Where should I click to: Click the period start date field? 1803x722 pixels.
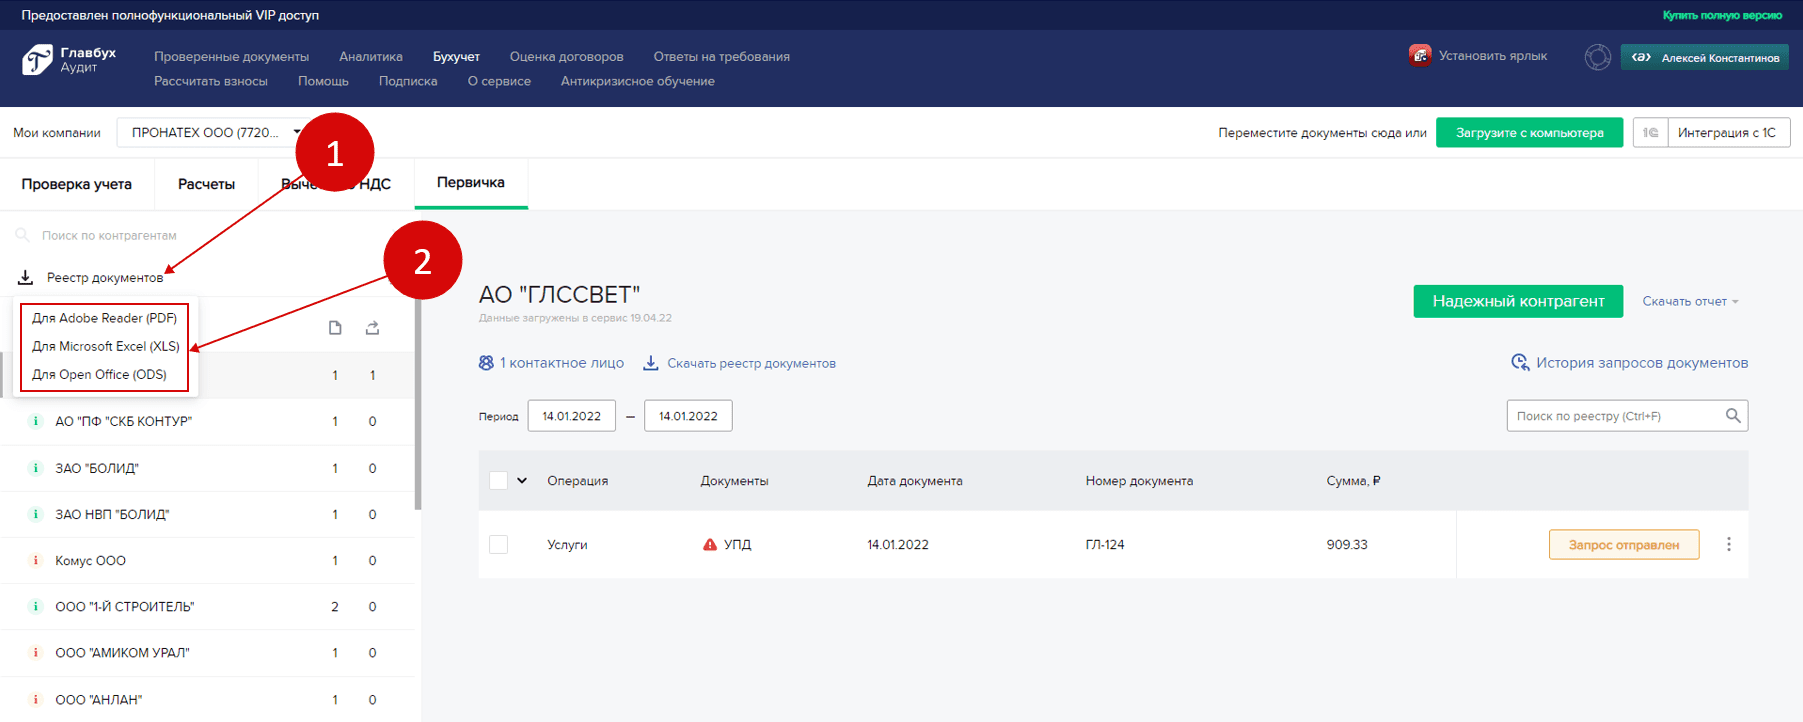pyautogui.click(x=572, y=416)
